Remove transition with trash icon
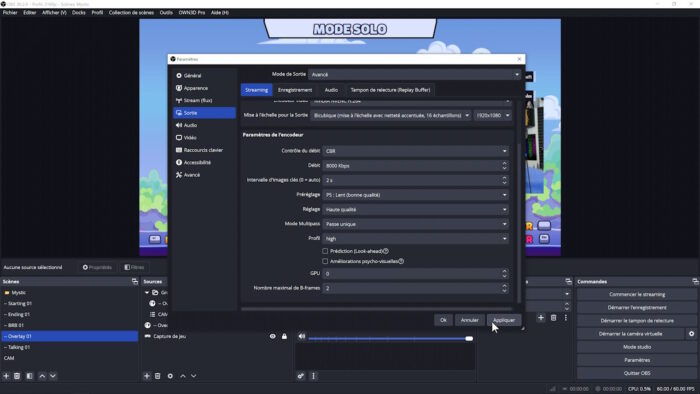 pos(554,318)
